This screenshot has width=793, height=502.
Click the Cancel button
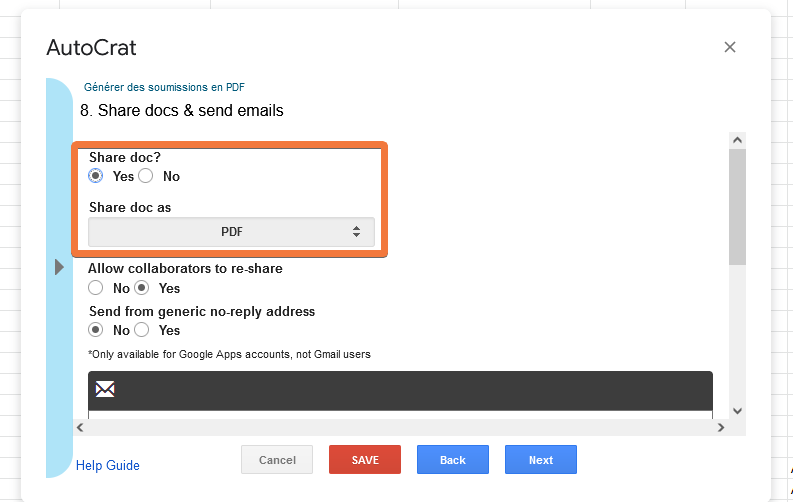277,460
